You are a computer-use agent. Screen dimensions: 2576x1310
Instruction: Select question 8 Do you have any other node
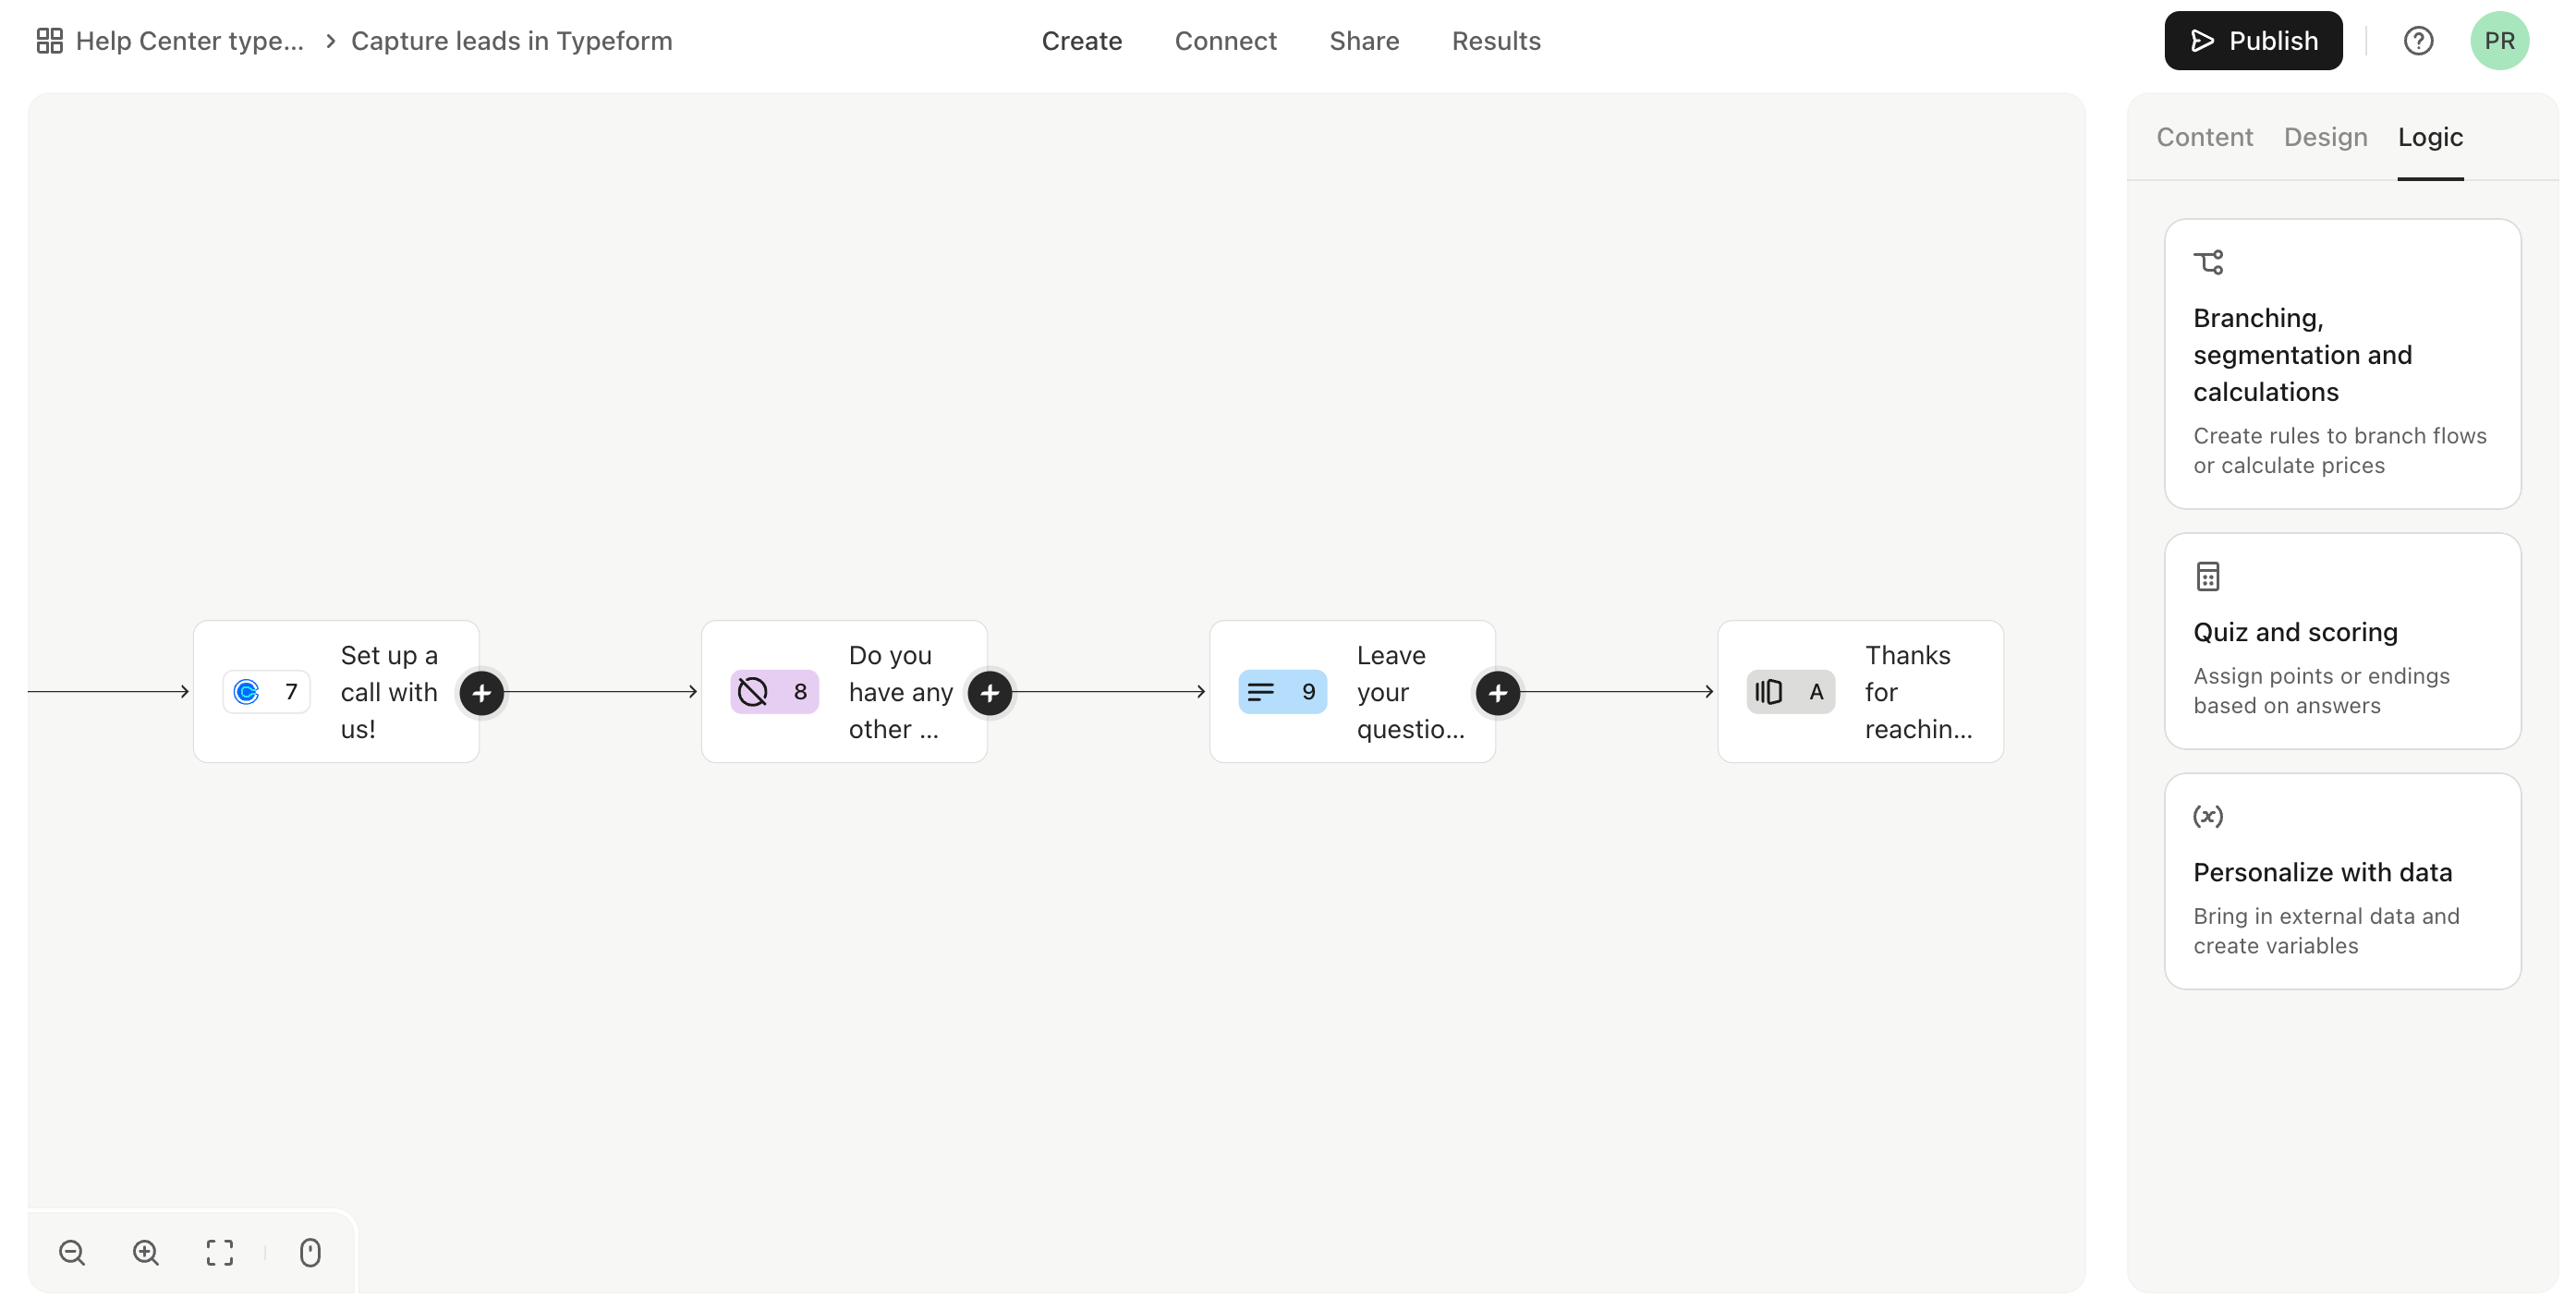[844, 692]
